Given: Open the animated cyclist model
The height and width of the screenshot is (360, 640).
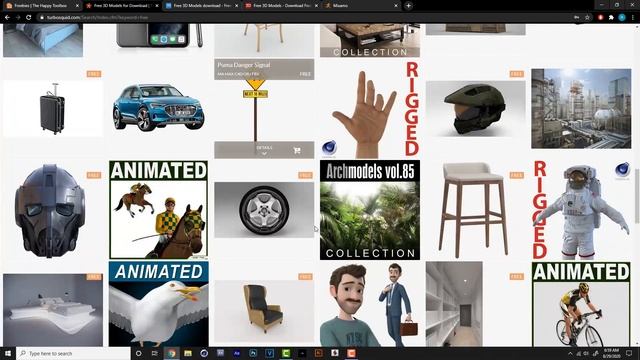Looking at the screenshot, I should point(581,304).
